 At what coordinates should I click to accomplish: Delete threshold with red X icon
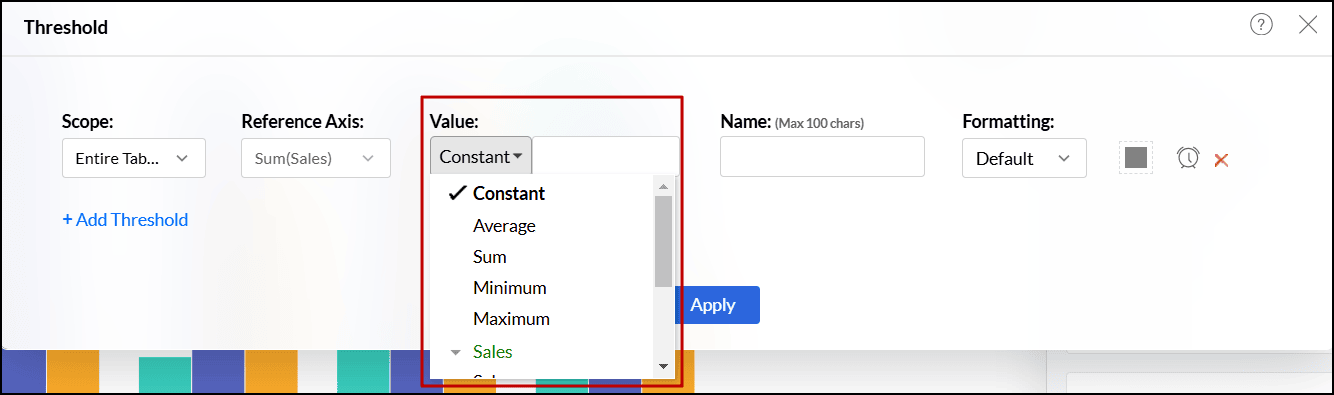(x=1221, y=159)
